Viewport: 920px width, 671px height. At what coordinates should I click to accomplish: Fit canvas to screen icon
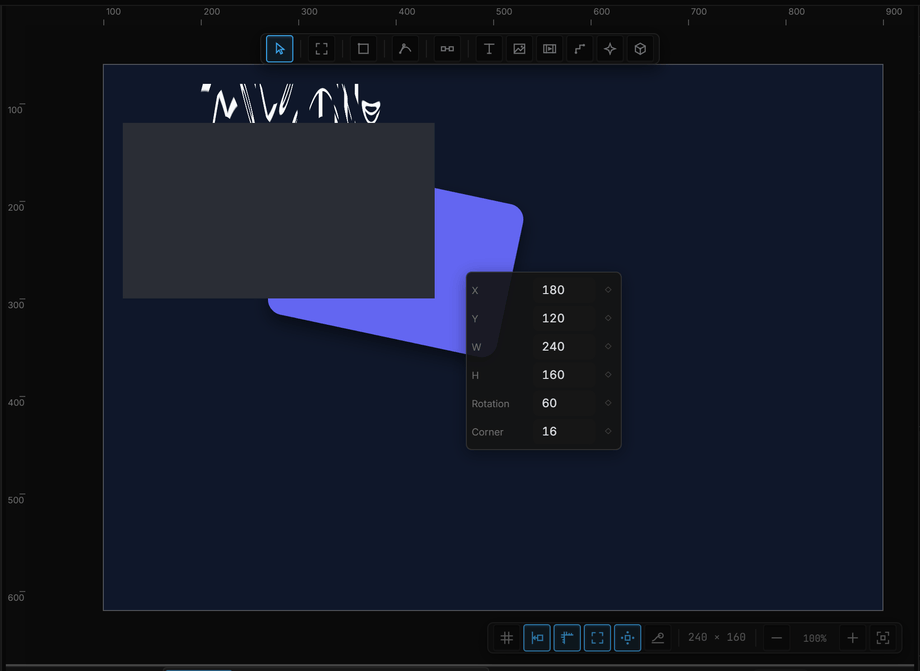(883, 638)
